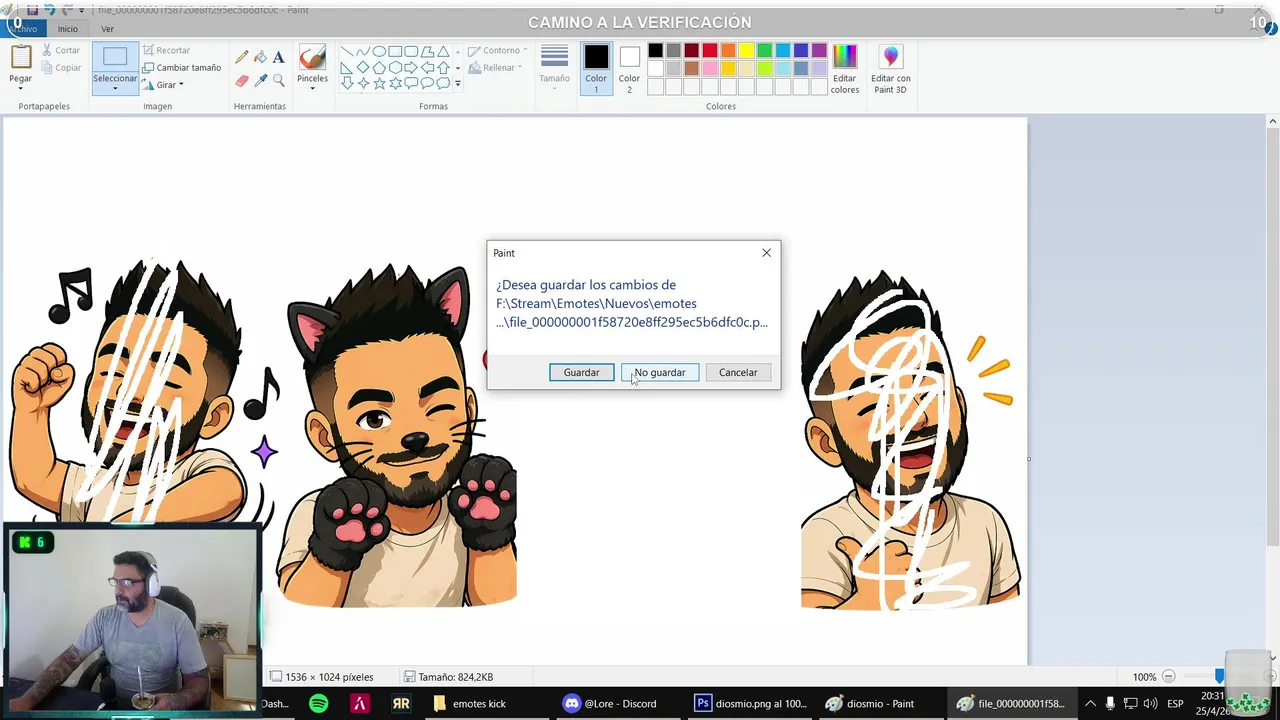Show hidden system tray icons

point(1091,703)
